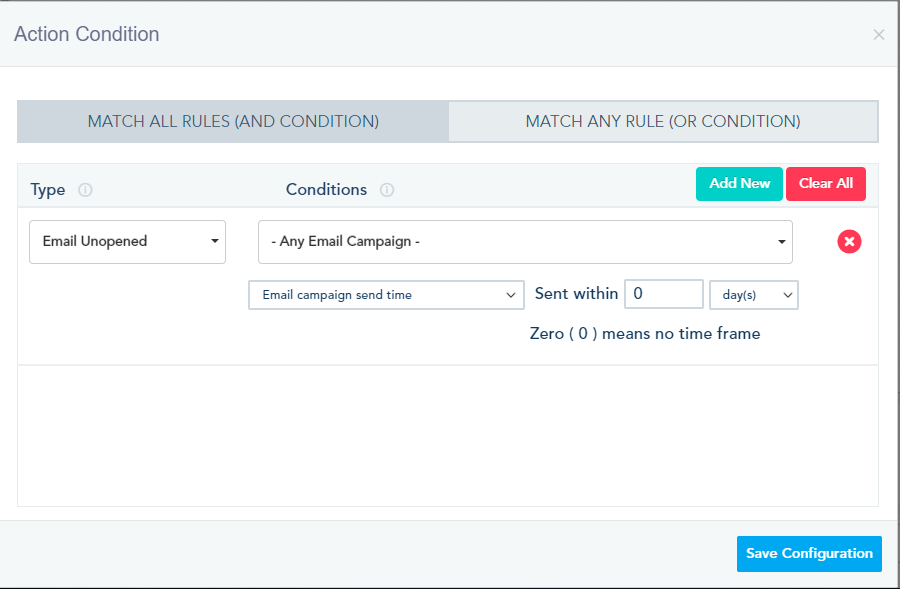Screen dimensions: 900x589
Task: Open the day(s) time unit dropdown
Action: coord(753,295)
